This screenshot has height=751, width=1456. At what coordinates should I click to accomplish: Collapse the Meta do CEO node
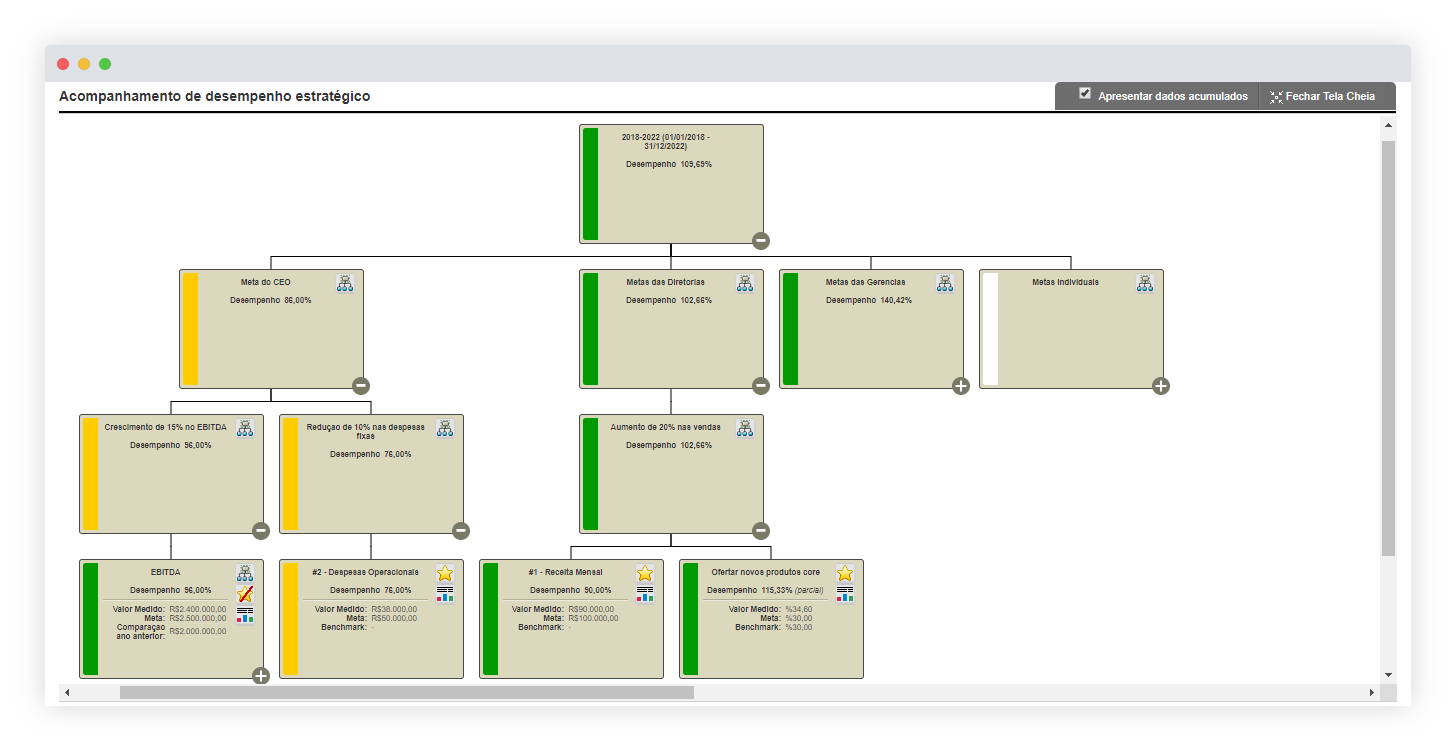[x=361, y=386]
